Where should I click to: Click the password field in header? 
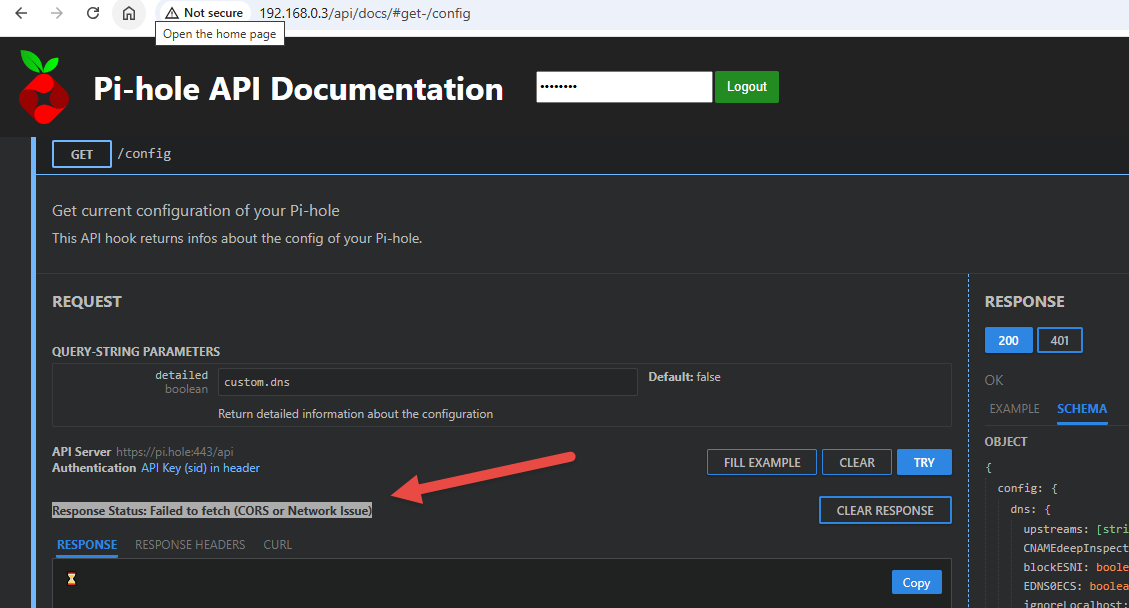pyautogui.click(x=624, y=87)
